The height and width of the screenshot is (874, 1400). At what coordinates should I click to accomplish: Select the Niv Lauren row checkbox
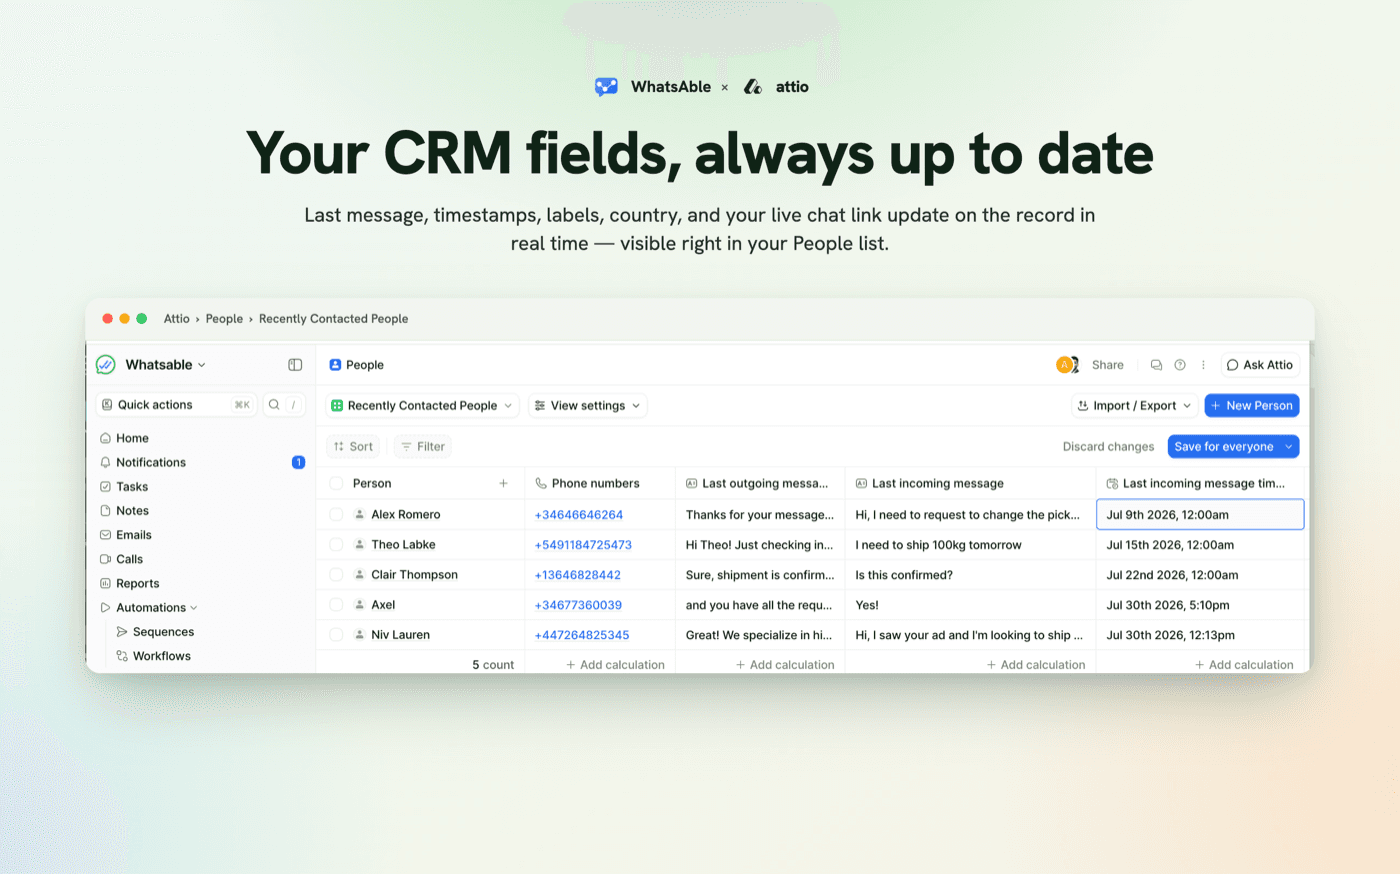tap(336, 635)
